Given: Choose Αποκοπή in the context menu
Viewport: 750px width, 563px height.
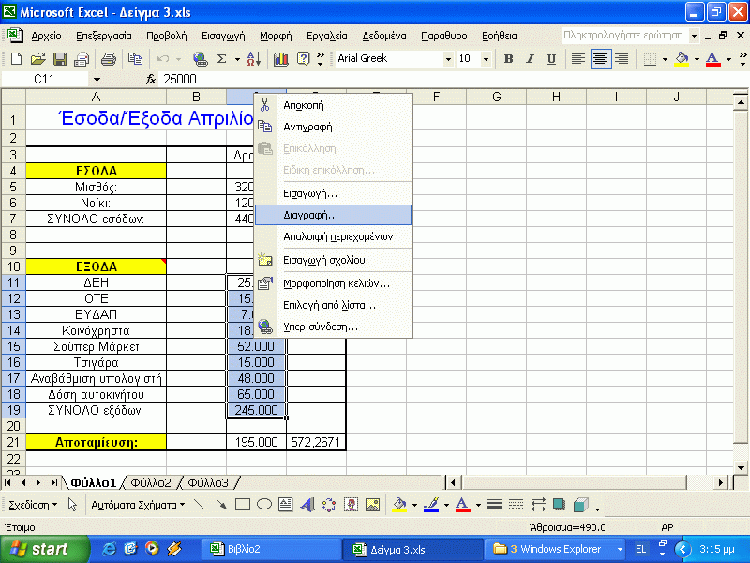Looking at the screenshot, I should coord(333,105).
